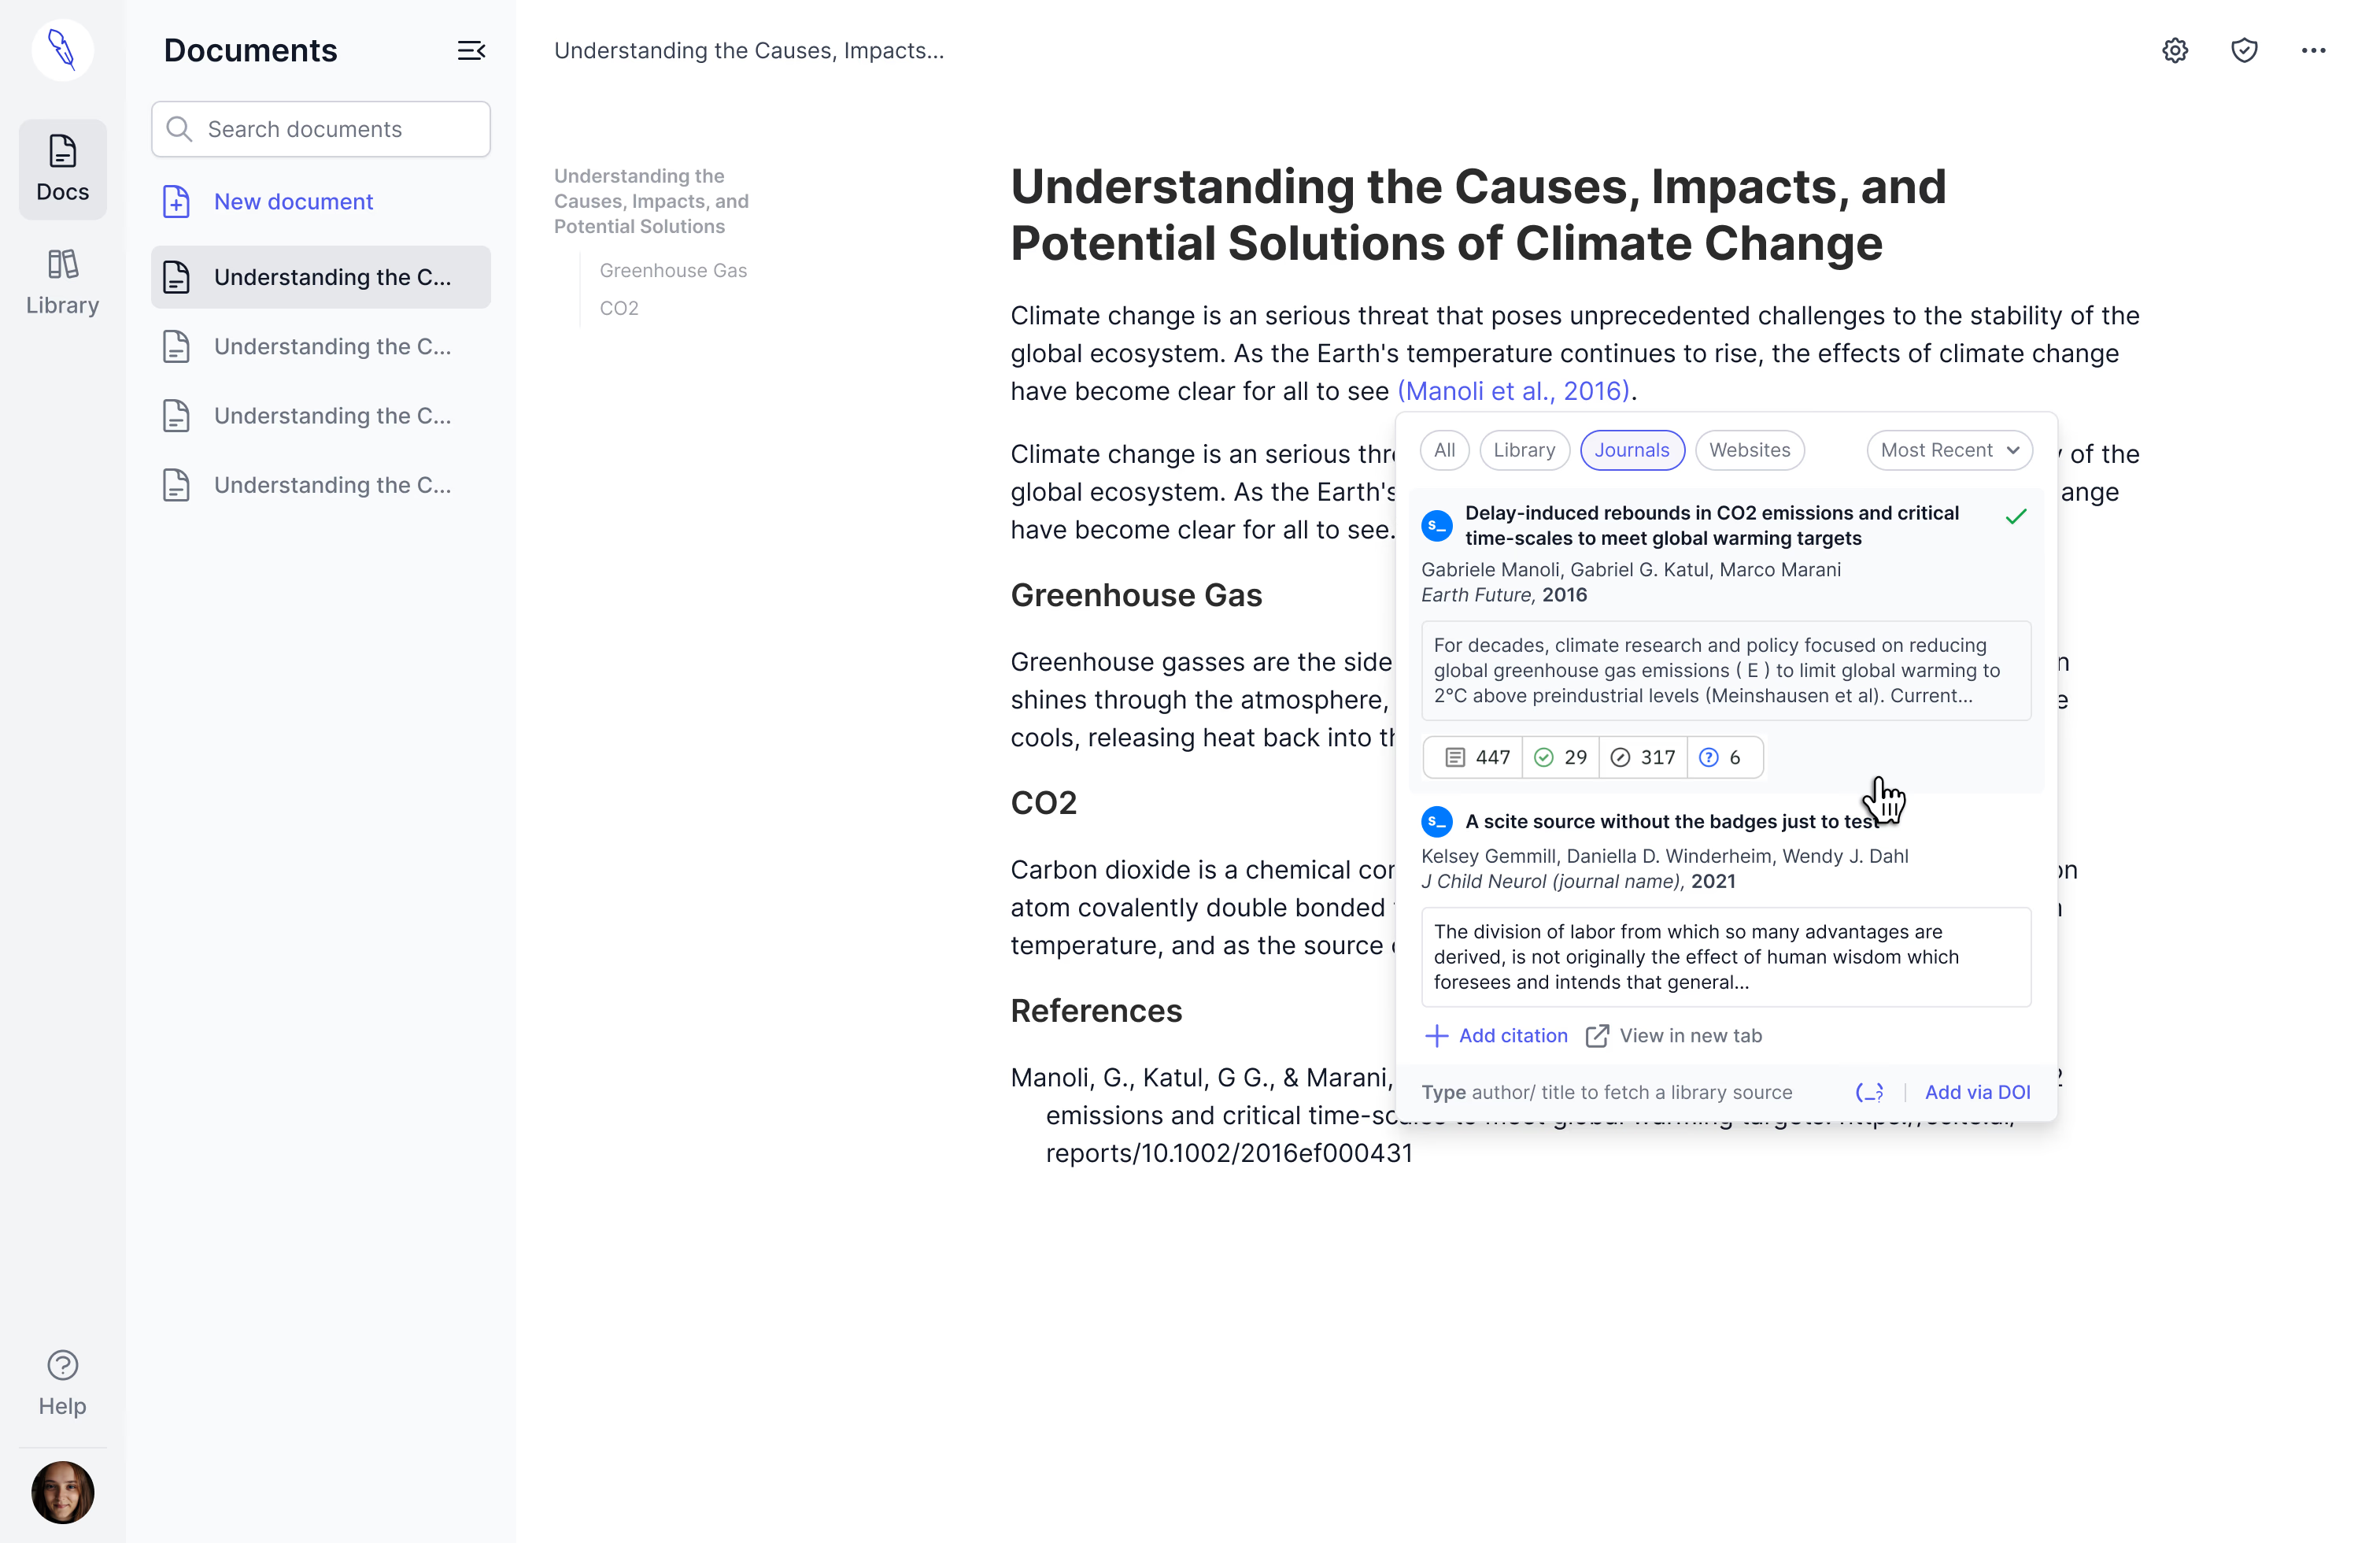Open the three-dot more options menu

click(x=2313, y=50)
